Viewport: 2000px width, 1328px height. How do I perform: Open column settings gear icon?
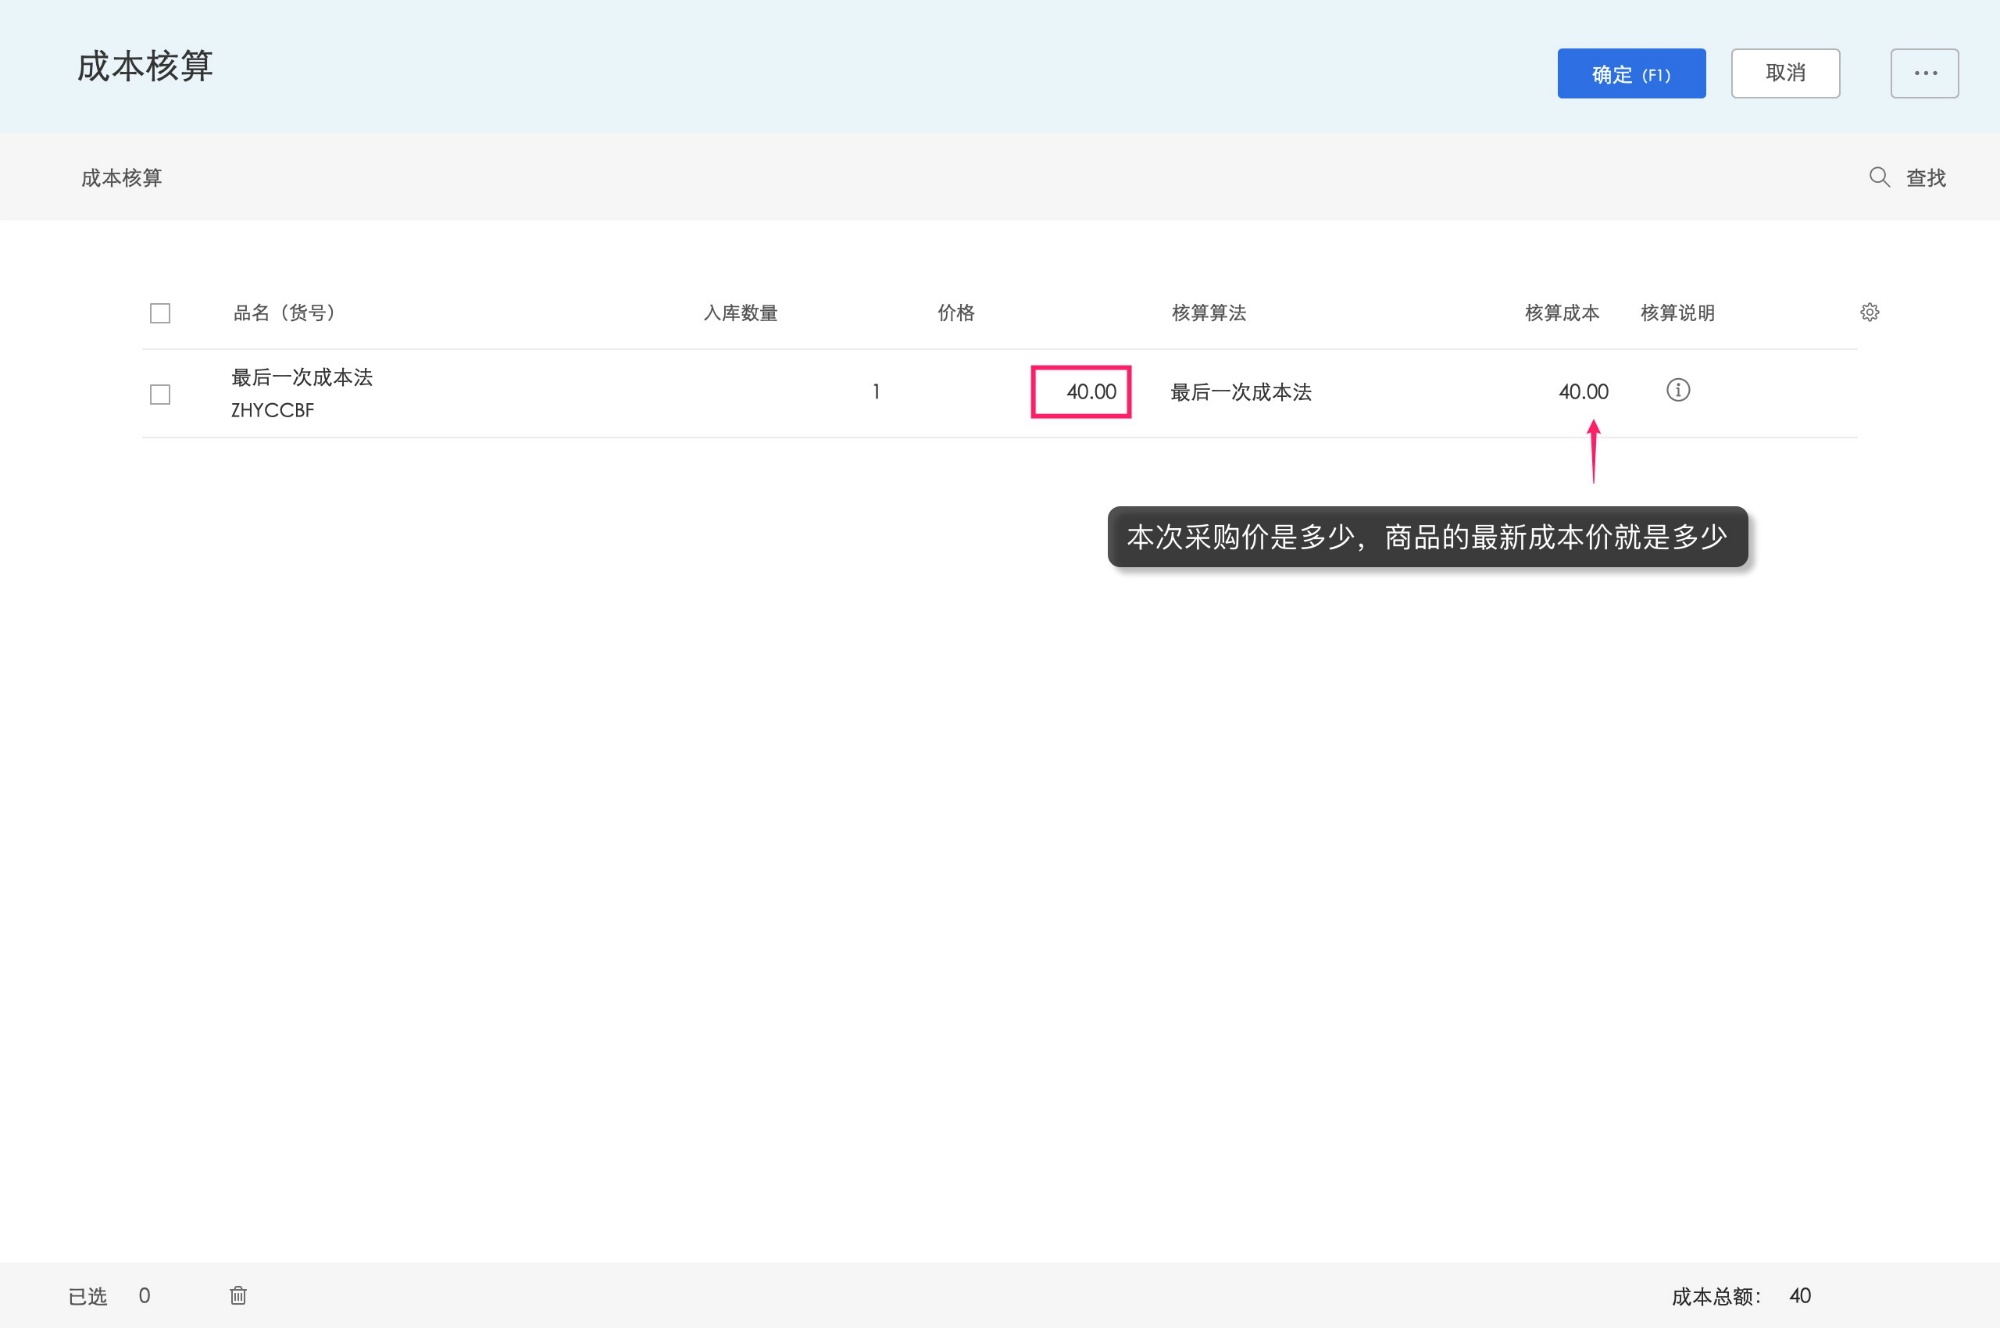tap(1869, 313)
